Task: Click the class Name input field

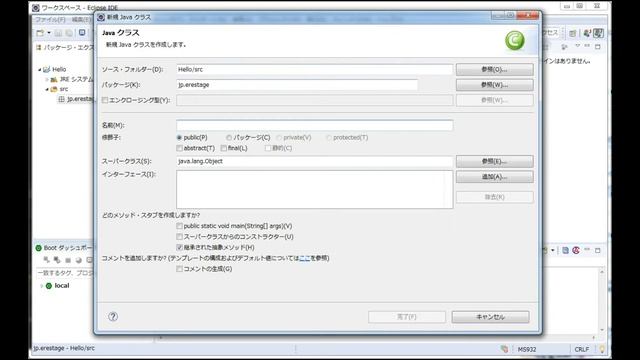Action: (x=315, y=125)
